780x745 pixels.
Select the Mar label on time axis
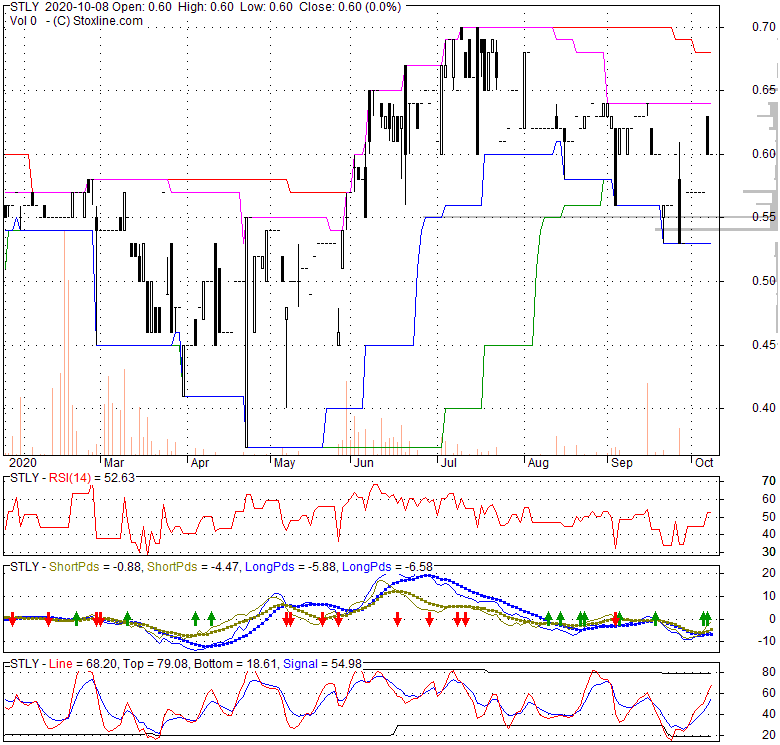(114, 463)
